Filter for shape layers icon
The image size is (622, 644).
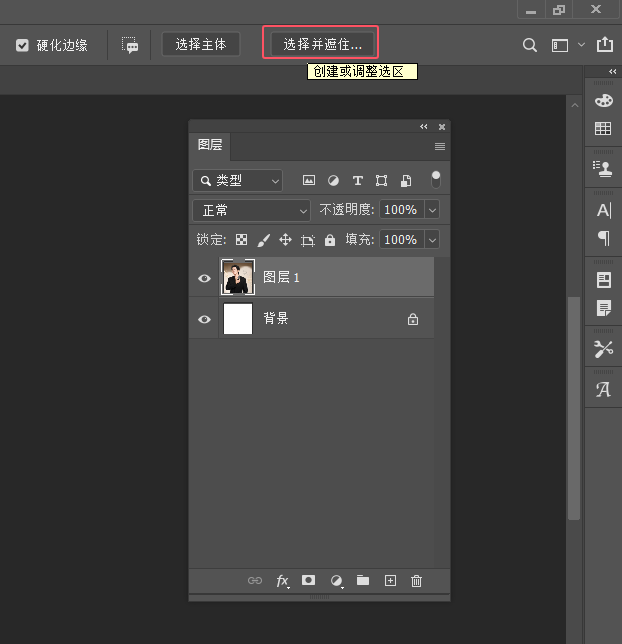(382, 180)
